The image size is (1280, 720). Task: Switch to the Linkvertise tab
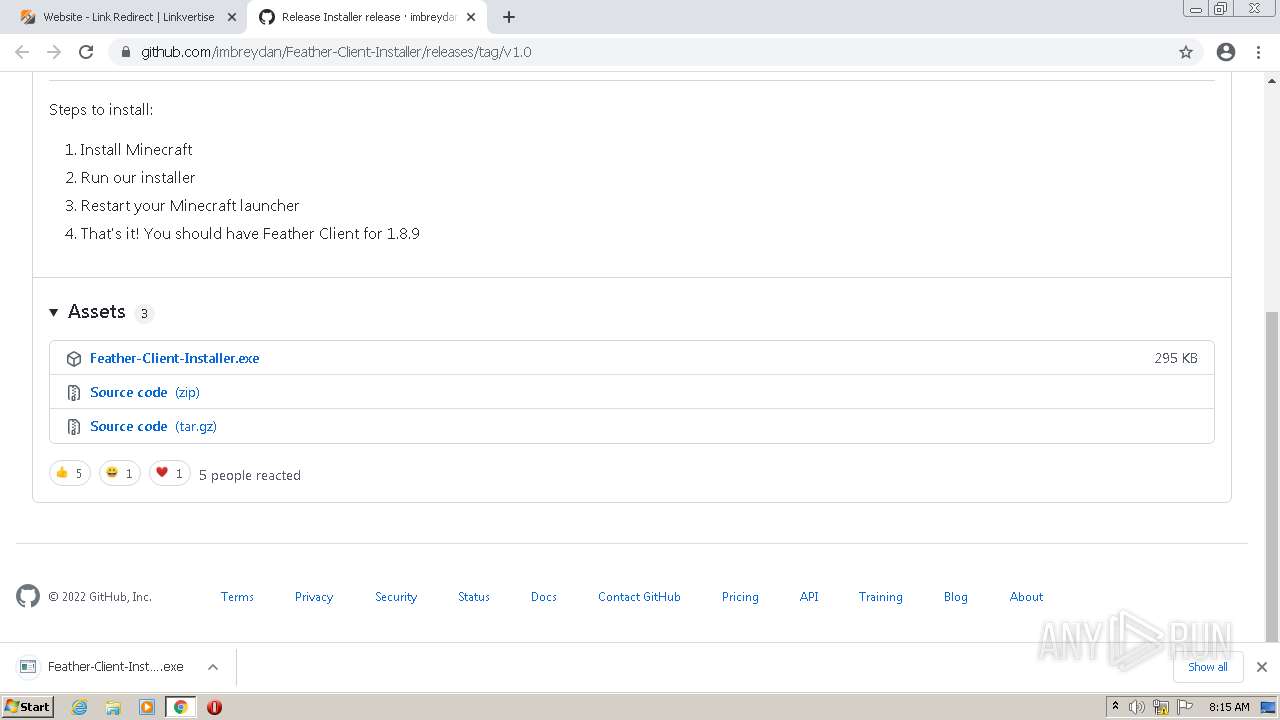tap(126, 17)
